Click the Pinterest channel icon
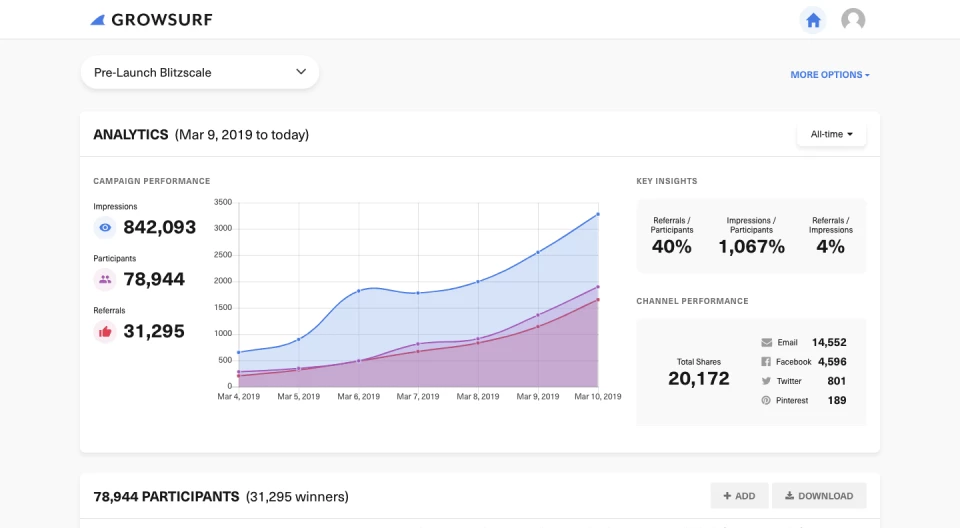The image size is (960, 528). tap(766, 400)
